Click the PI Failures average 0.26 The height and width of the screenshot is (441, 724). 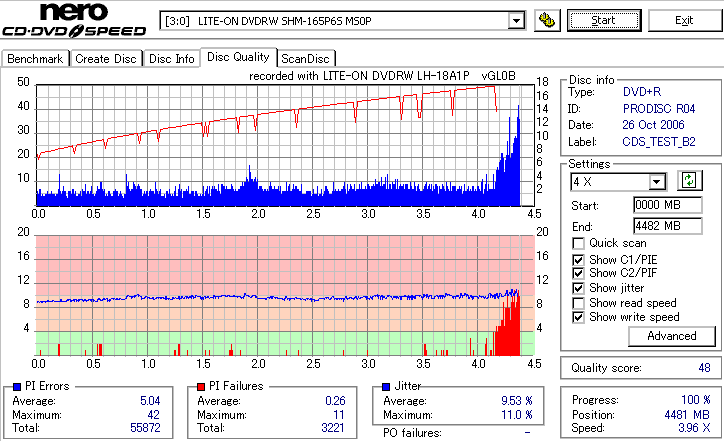[x=335, y=401]
